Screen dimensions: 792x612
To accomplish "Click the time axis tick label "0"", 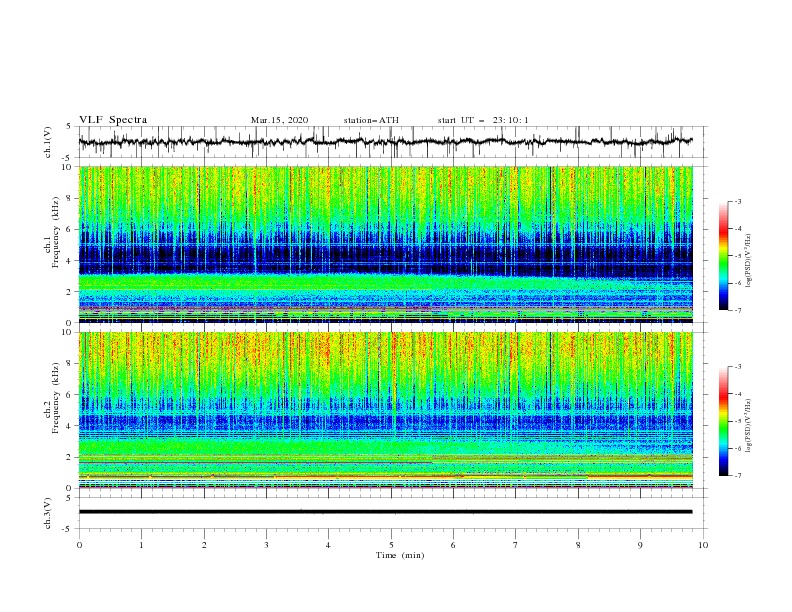I will [x=79, y=545].
